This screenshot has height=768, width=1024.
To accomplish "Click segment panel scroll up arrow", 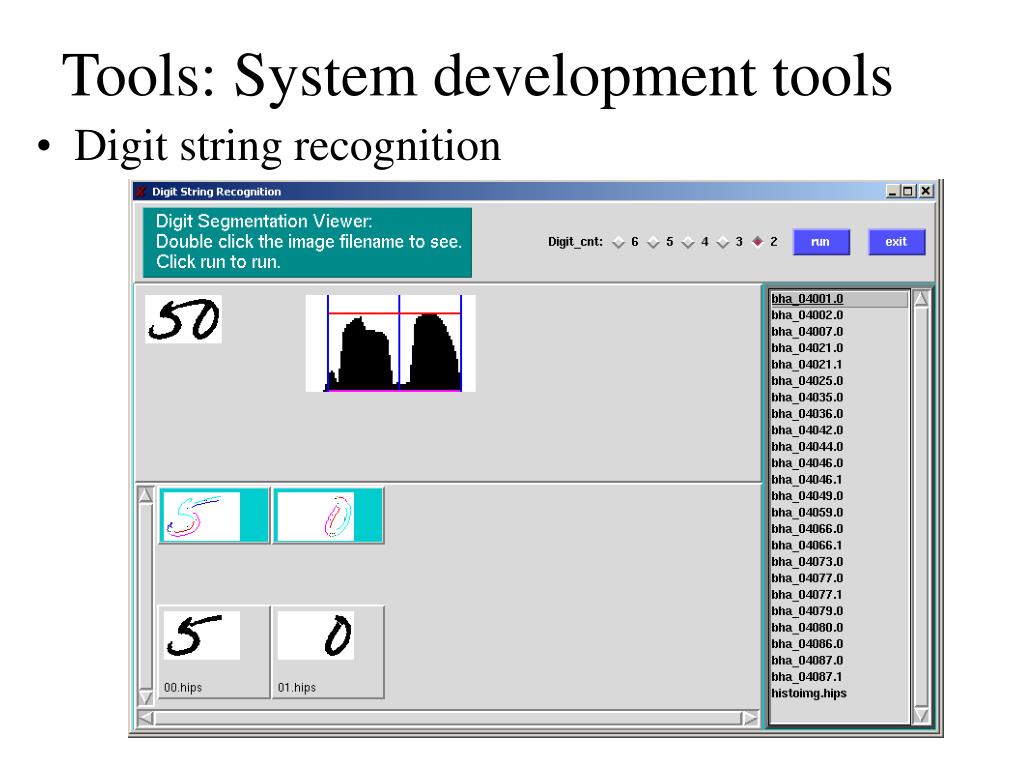I will [146, 496].
